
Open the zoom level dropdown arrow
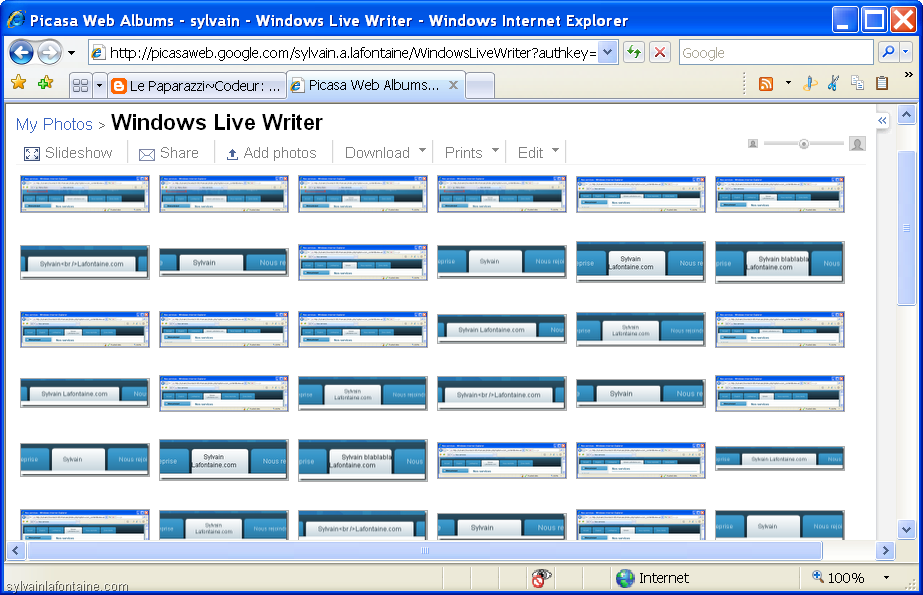(x=887, y=578)
